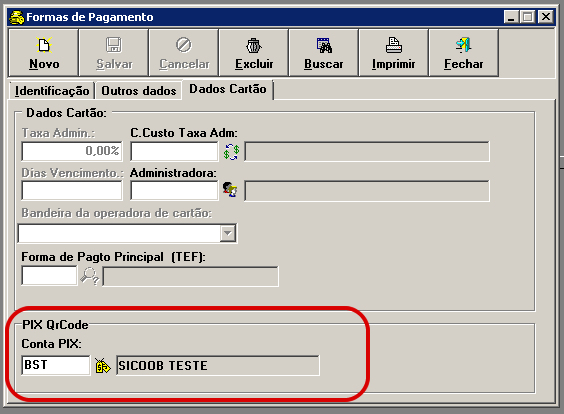The width and height of the screenshot is (564, 414).
Task: Click the C.Custo Taxa Adm lookup icon
Action: [x=231, y=152]
